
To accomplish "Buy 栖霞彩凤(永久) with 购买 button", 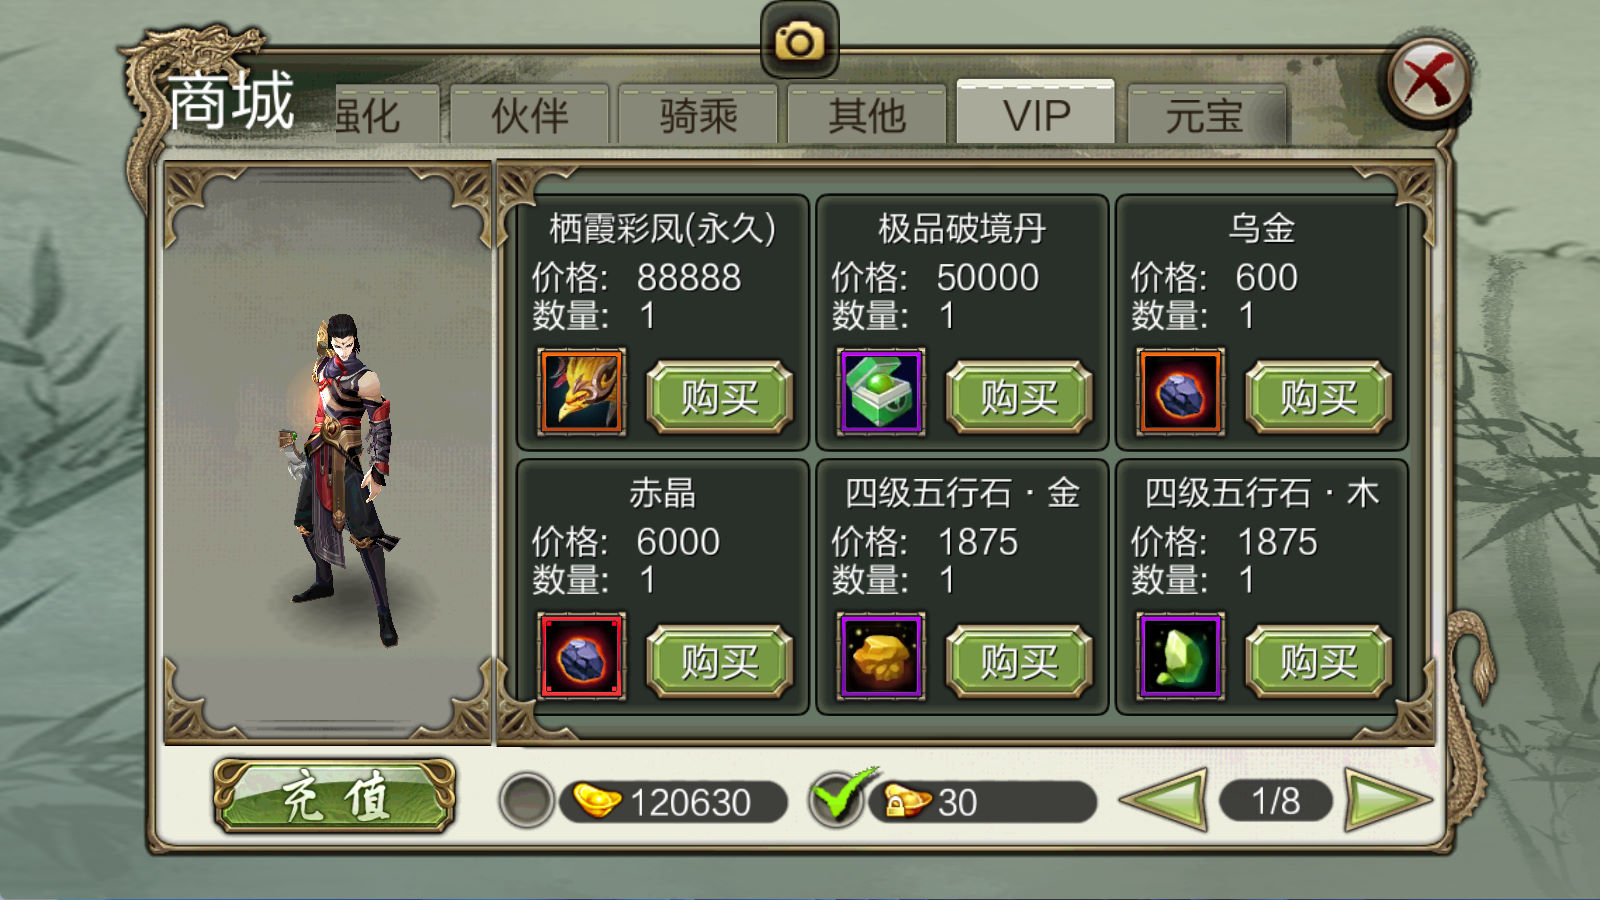I will tap(720, 397).
